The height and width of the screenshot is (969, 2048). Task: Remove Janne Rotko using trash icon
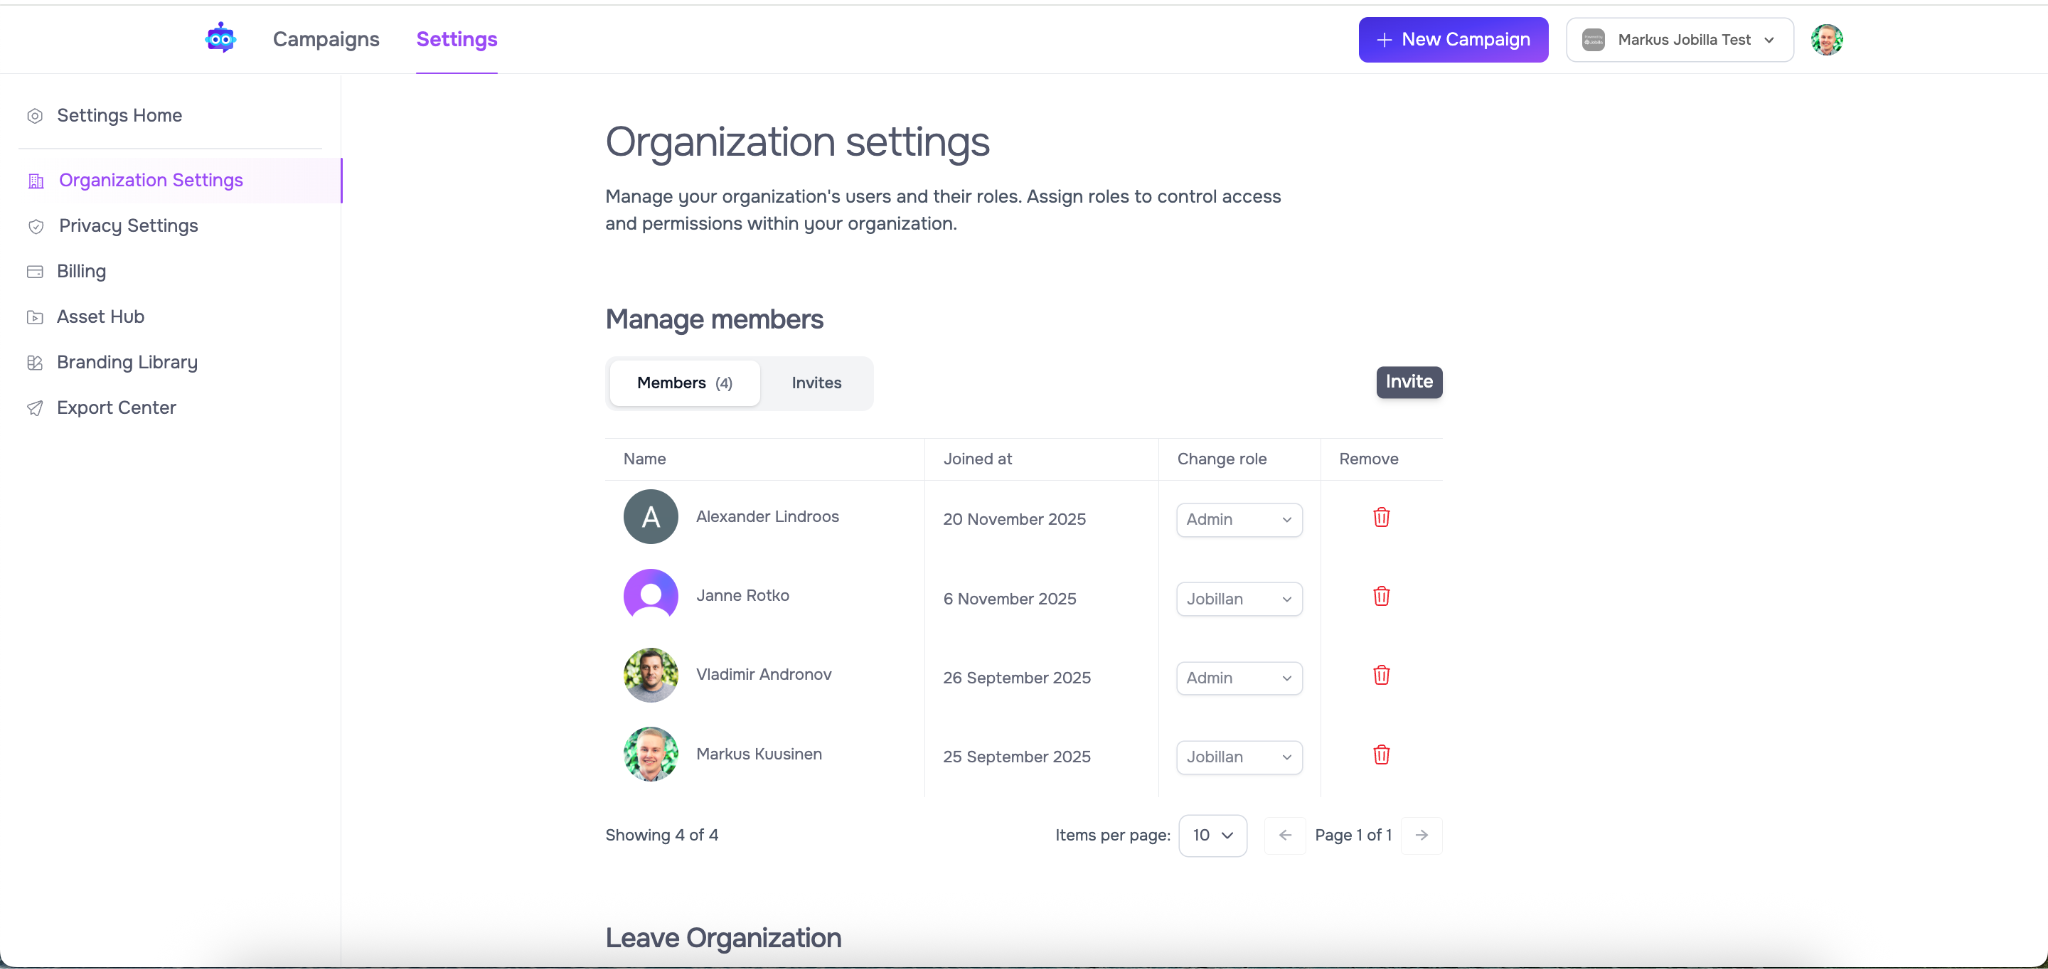(1381, 597)
